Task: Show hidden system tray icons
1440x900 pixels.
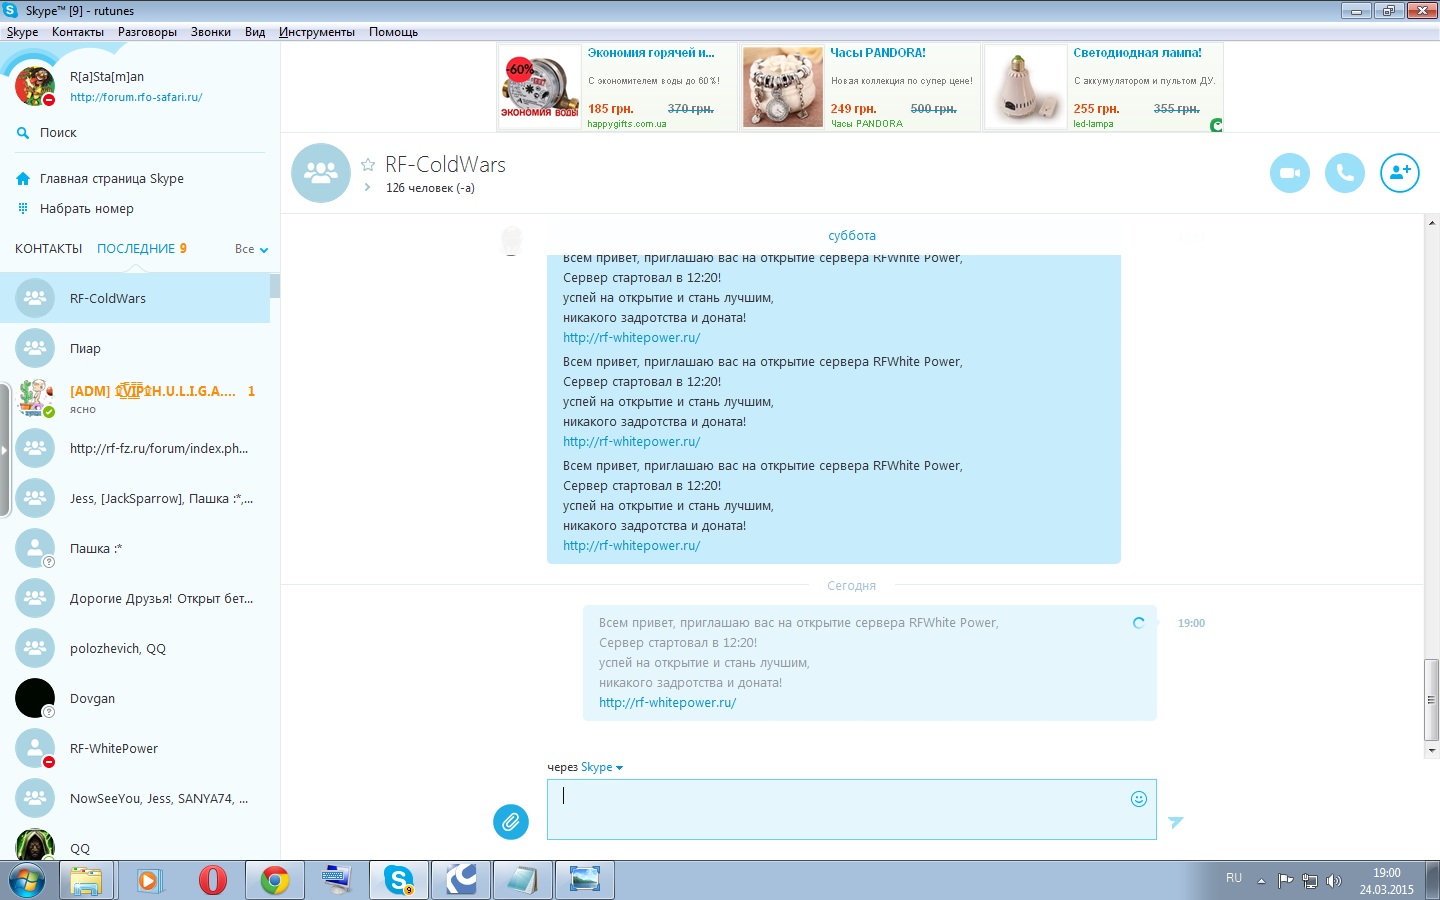Action: tap(1261, 881)
